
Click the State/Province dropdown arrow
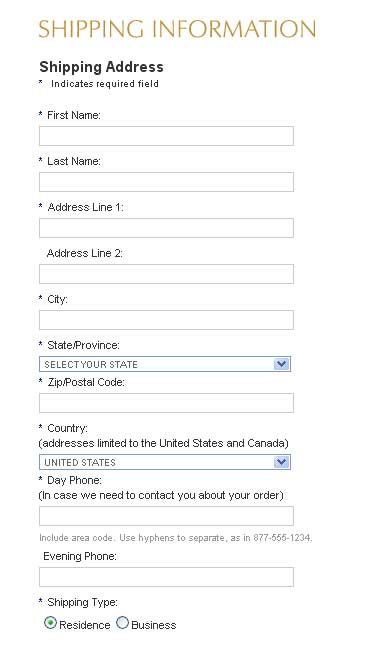click(282, 364)
